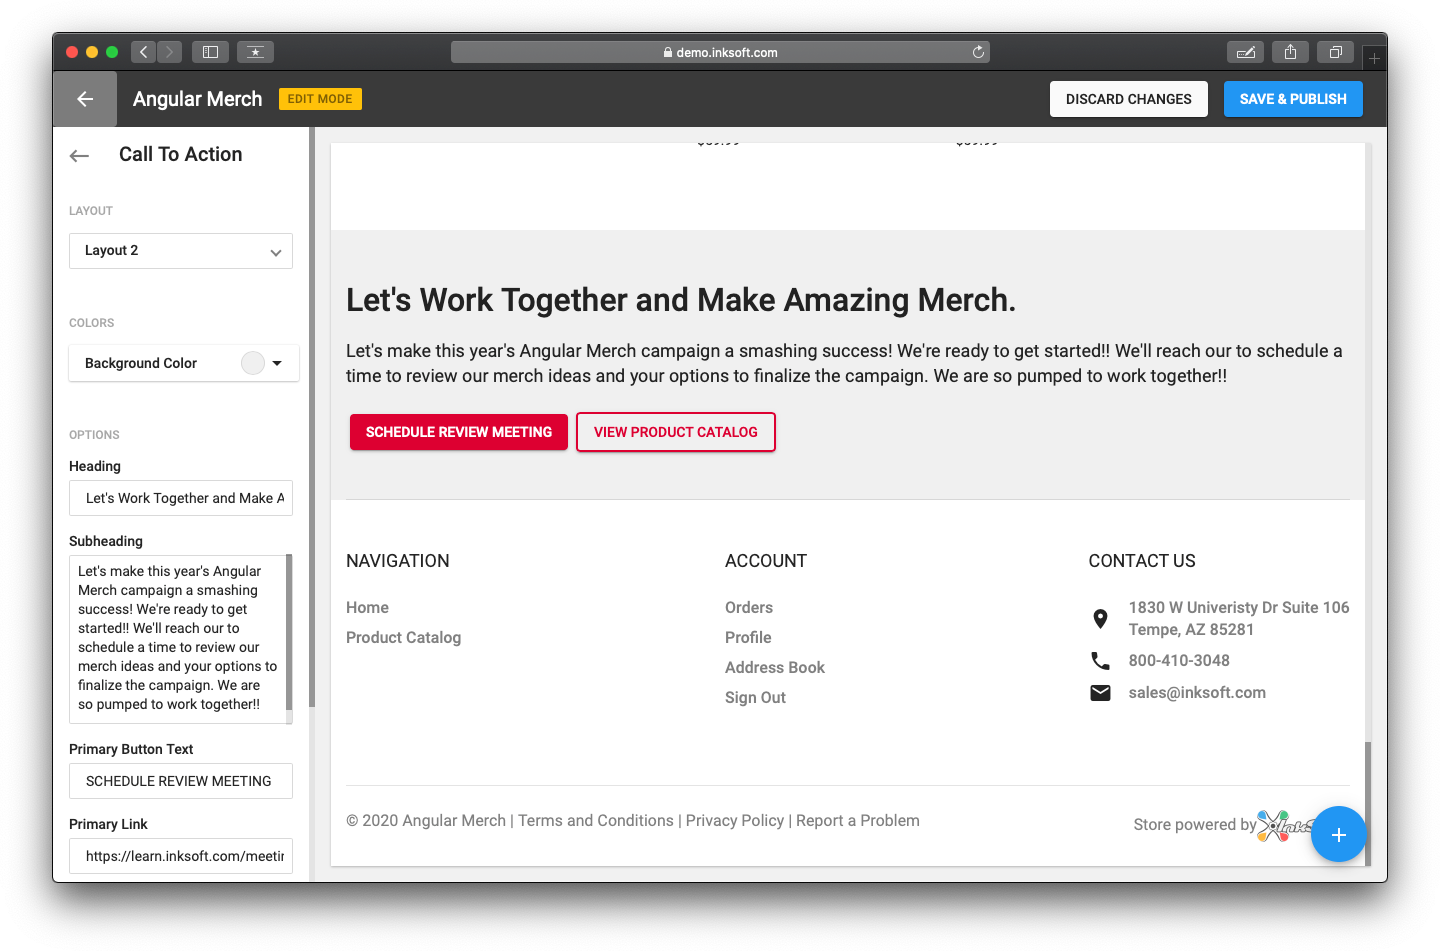Click the email envelope icon in Contact Us
1440x951 pixels.
pos(1100,693)
